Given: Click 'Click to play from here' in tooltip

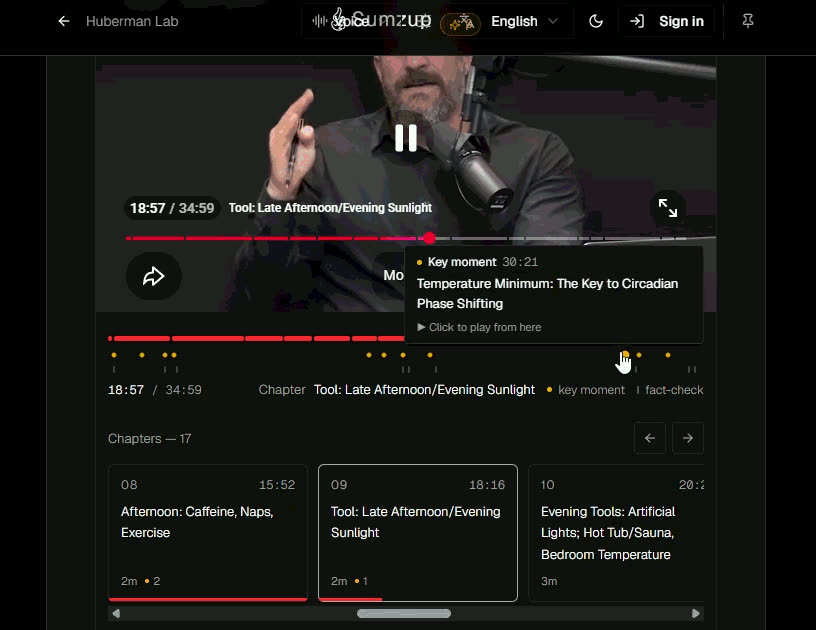Looking at the screenshot, I should point(479,327).
